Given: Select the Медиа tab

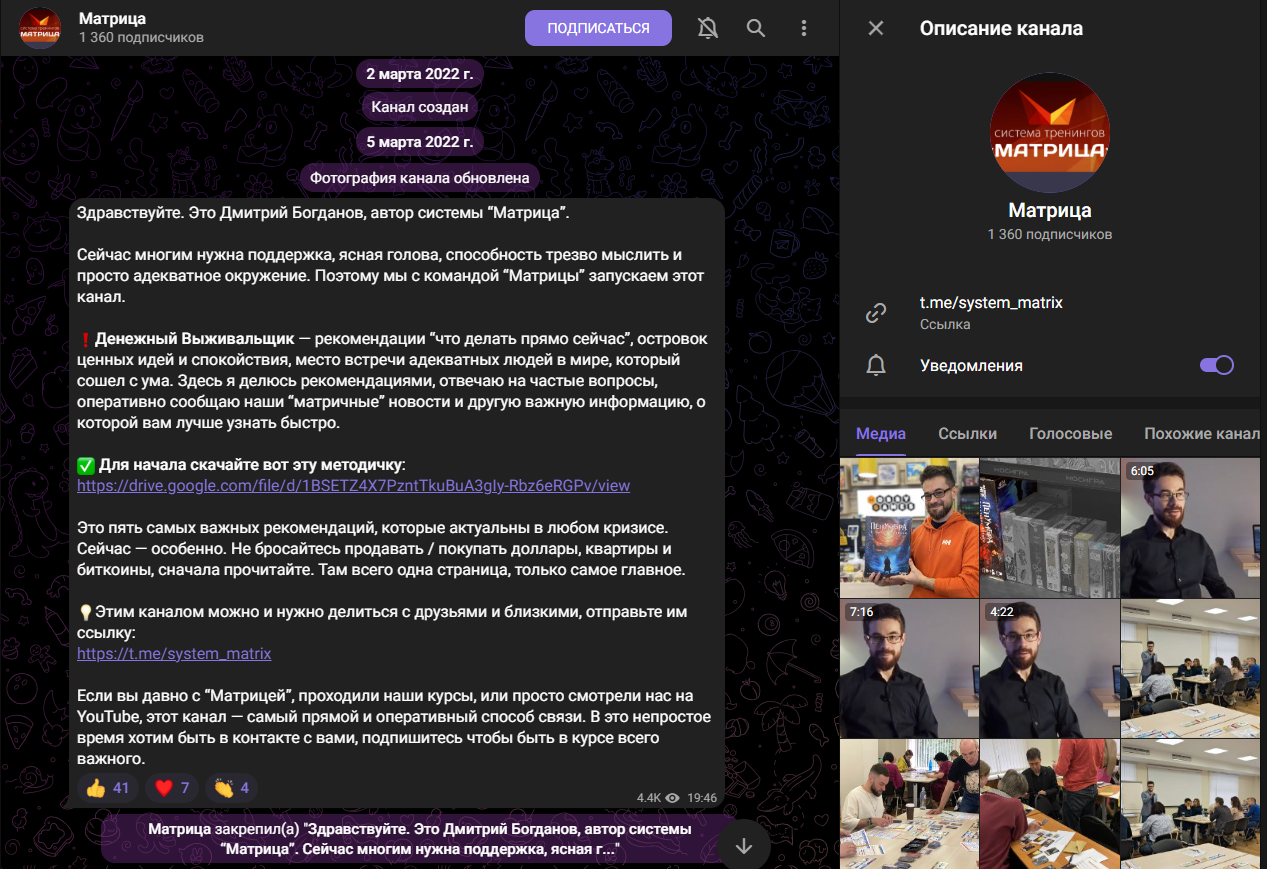Looking at the screenshot, I should click(x=881, y=434).
